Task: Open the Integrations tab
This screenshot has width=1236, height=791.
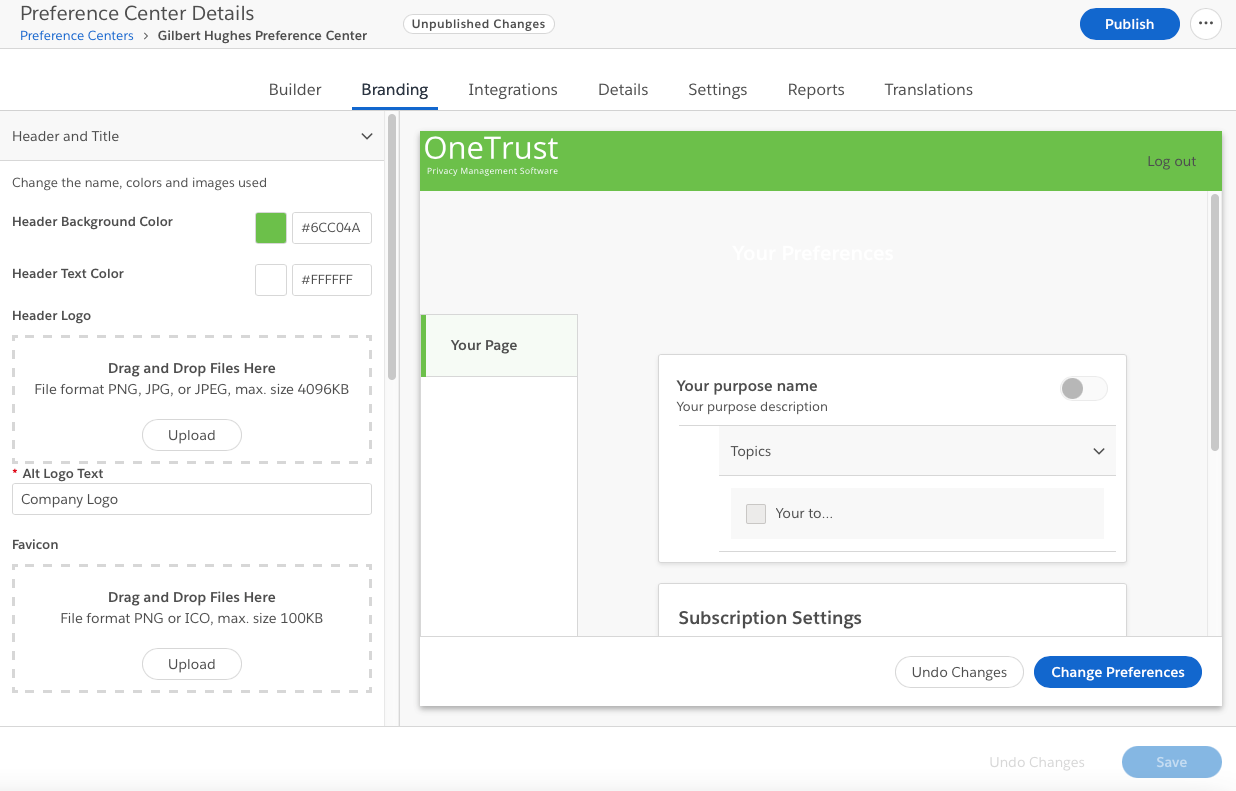Action: [x=512, y=90]
